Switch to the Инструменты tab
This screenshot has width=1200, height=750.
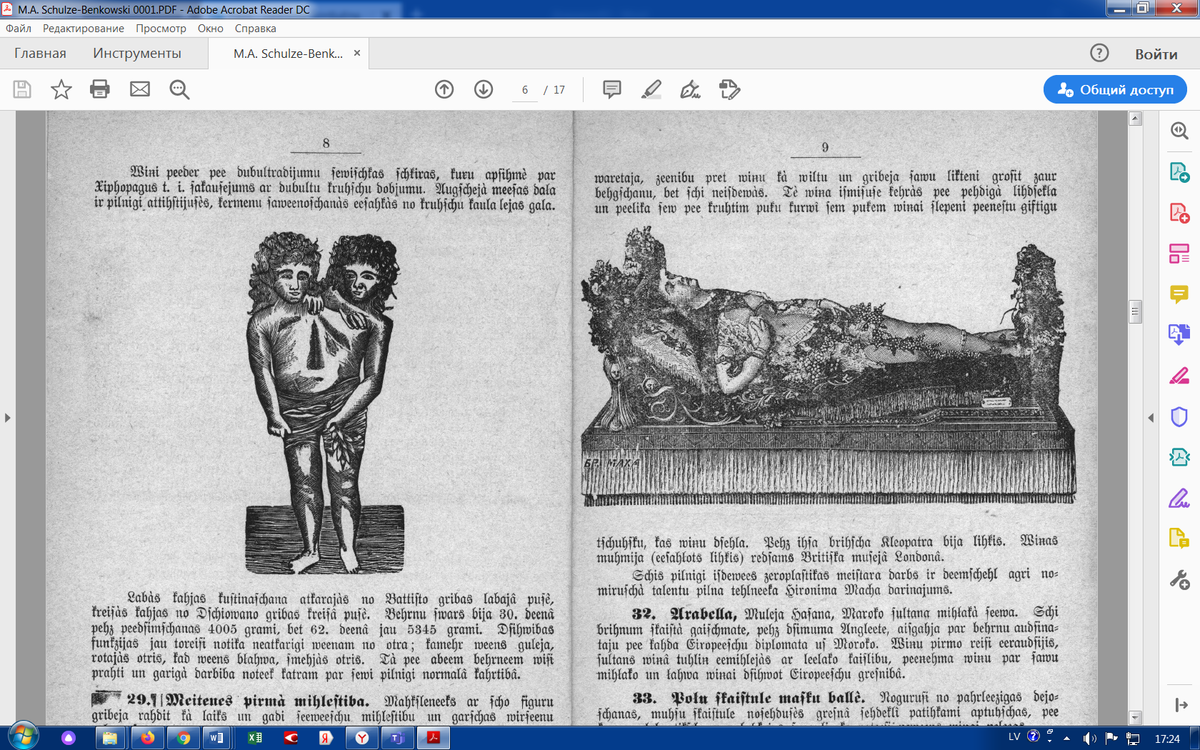[x=137, y=54]
